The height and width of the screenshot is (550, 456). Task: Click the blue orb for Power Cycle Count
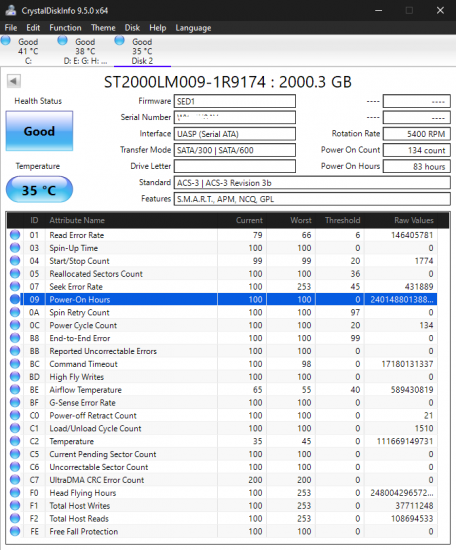tap(15, 325)
